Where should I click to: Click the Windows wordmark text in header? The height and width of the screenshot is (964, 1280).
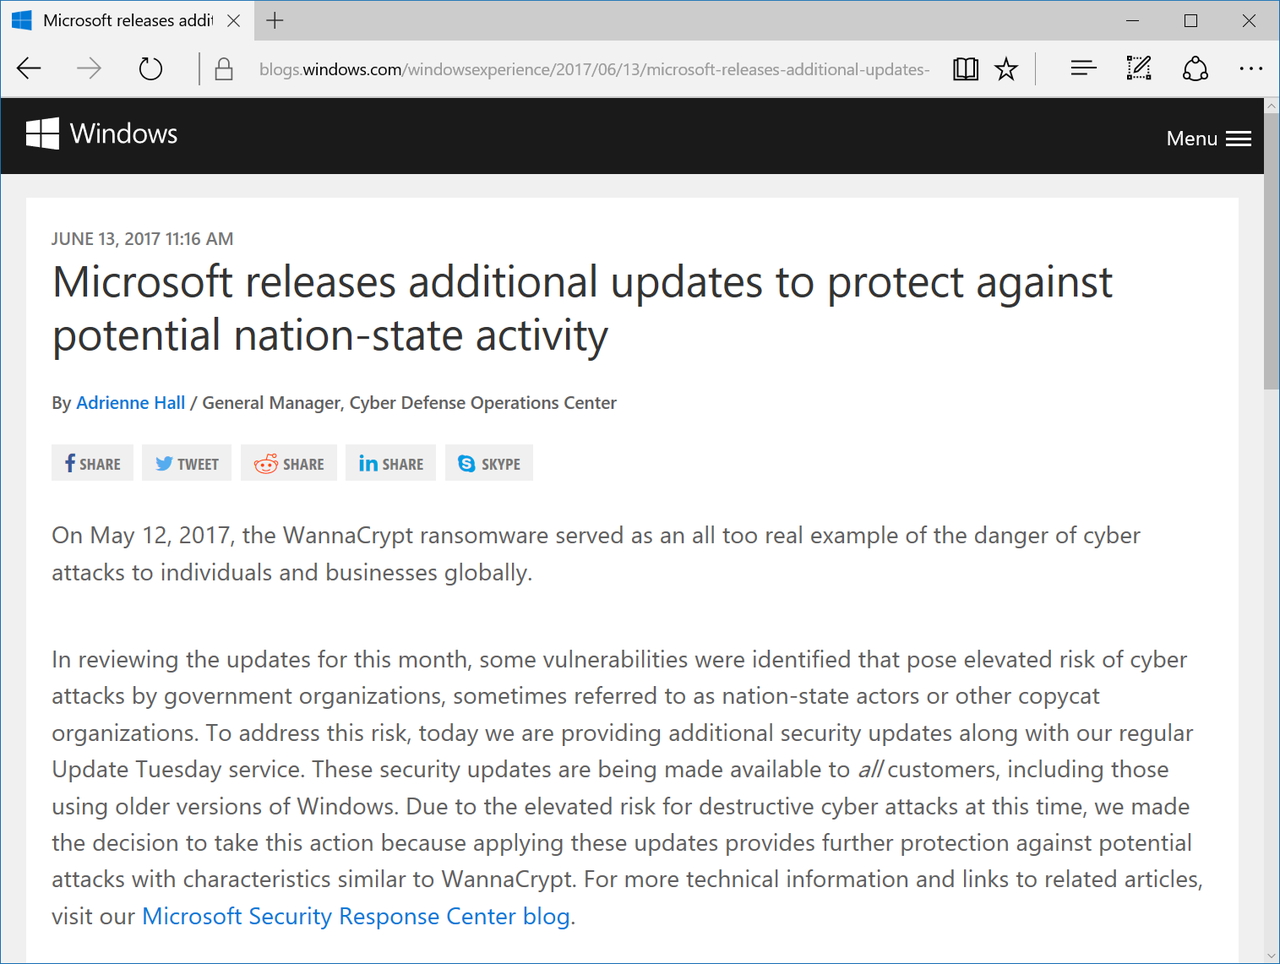coord(124,134)
